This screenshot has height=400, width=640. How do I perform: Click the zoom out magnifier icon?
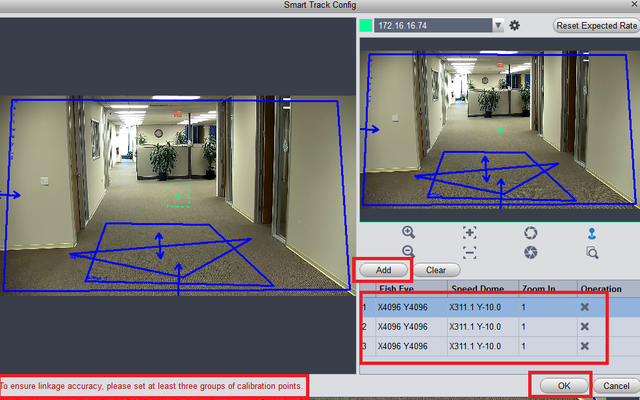pos(409,251)
